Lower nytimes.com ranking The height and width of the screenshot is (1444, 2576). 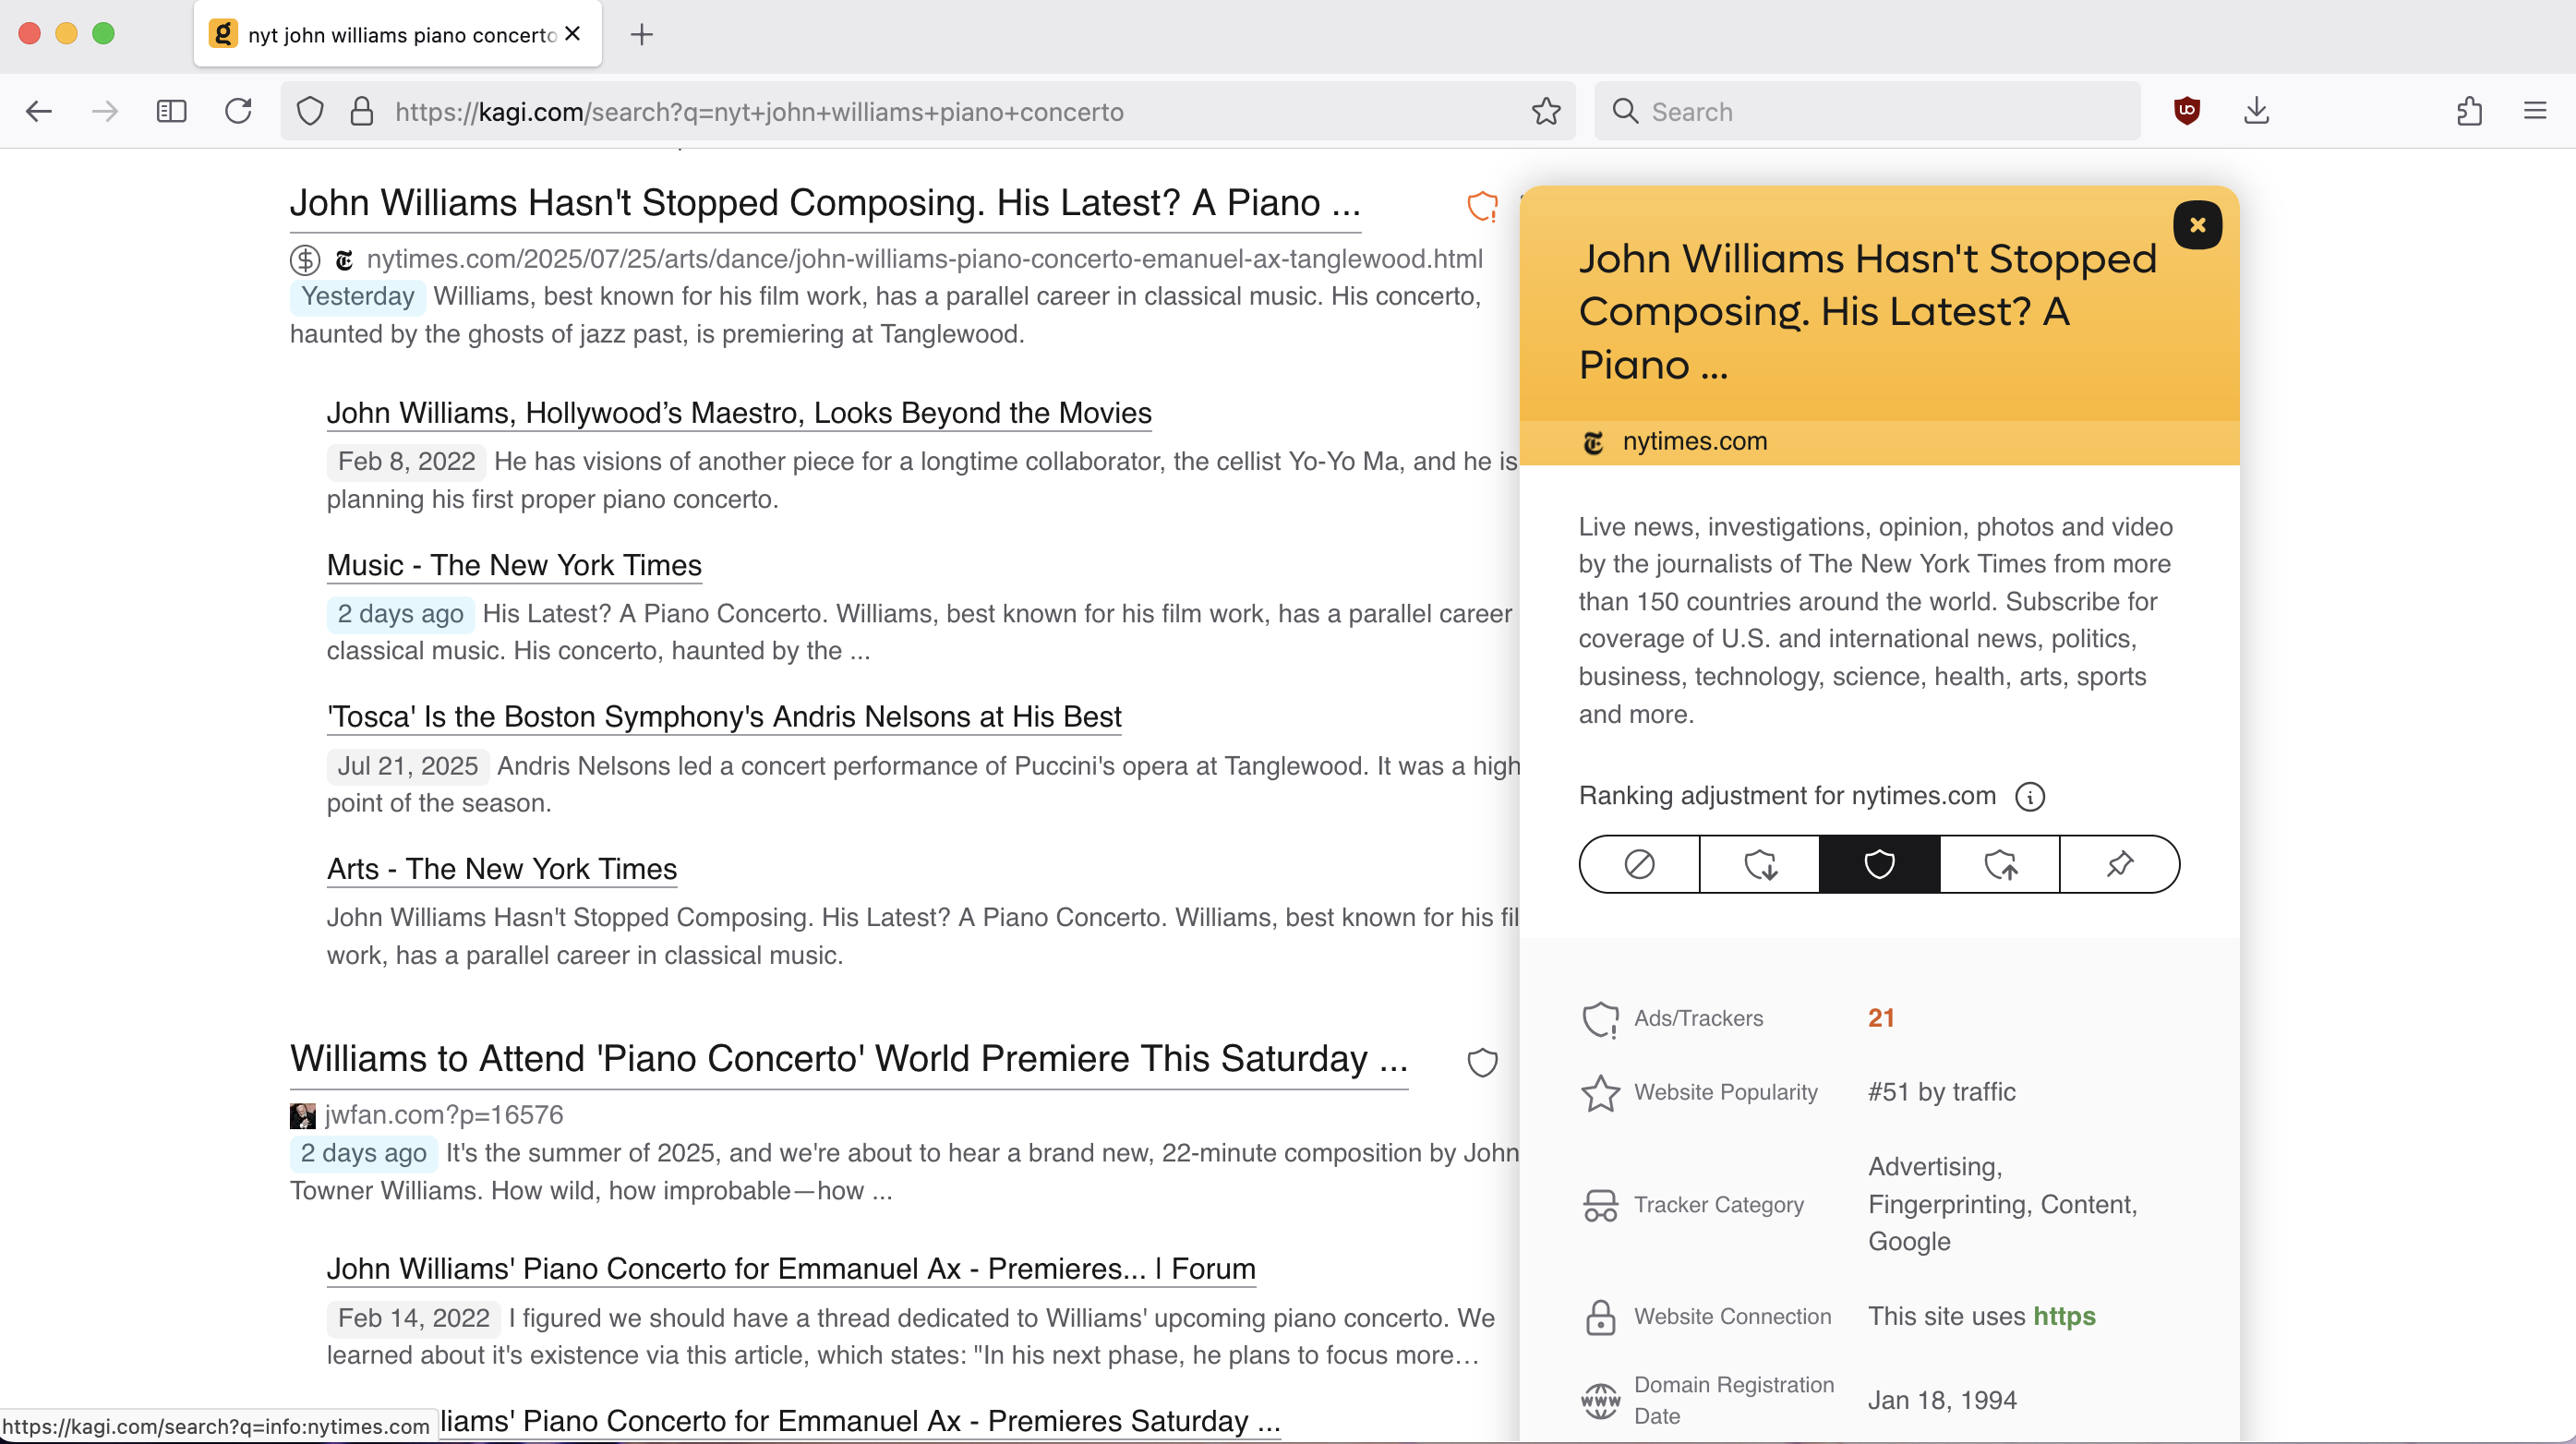(1759, 864)
